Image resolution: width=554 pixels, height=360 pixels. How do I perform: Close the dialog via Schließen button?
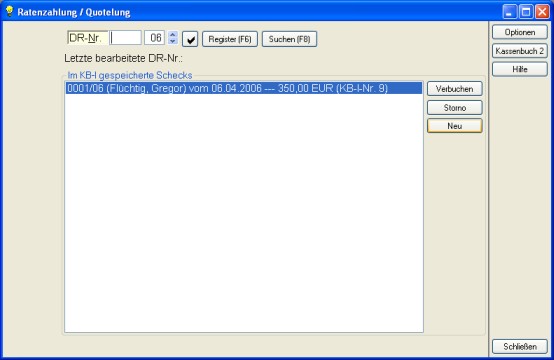pos(520,347)
